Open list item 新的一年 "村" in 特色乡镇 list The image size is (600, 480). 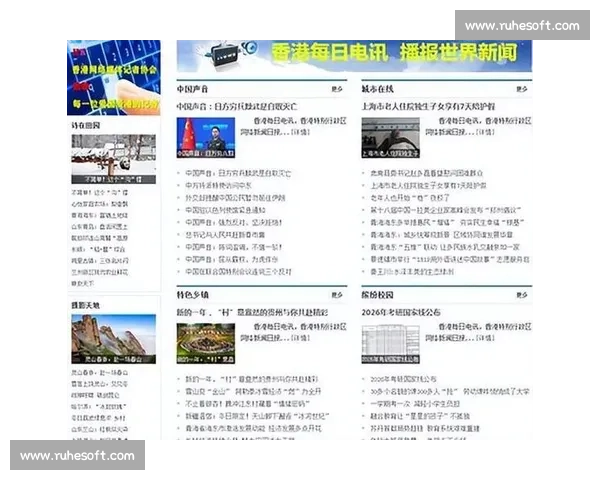[x=252, y=379]
